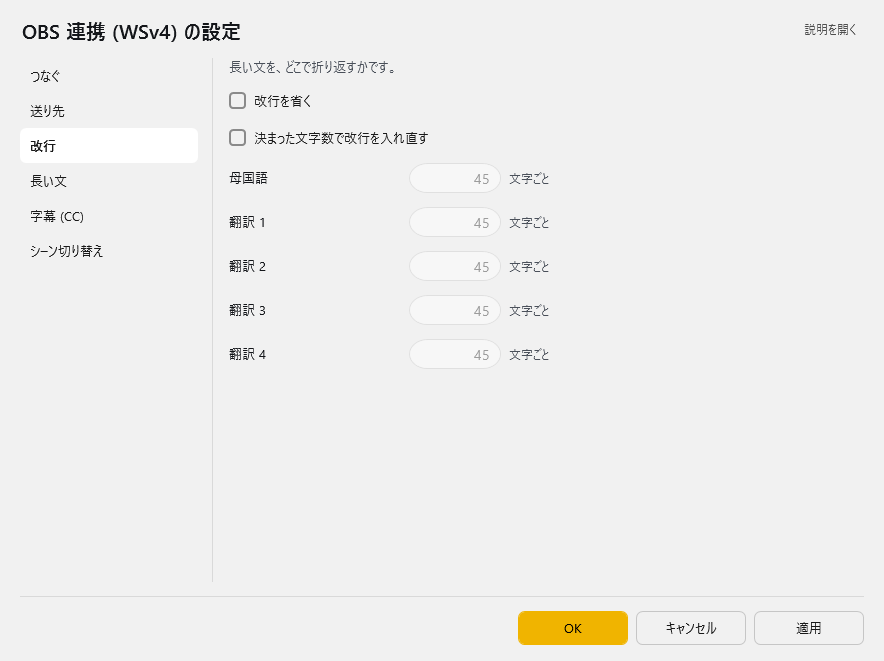Apply changes with the 適用 button
The height and width of the screenshot is (661, 884).
pos(808,628)
